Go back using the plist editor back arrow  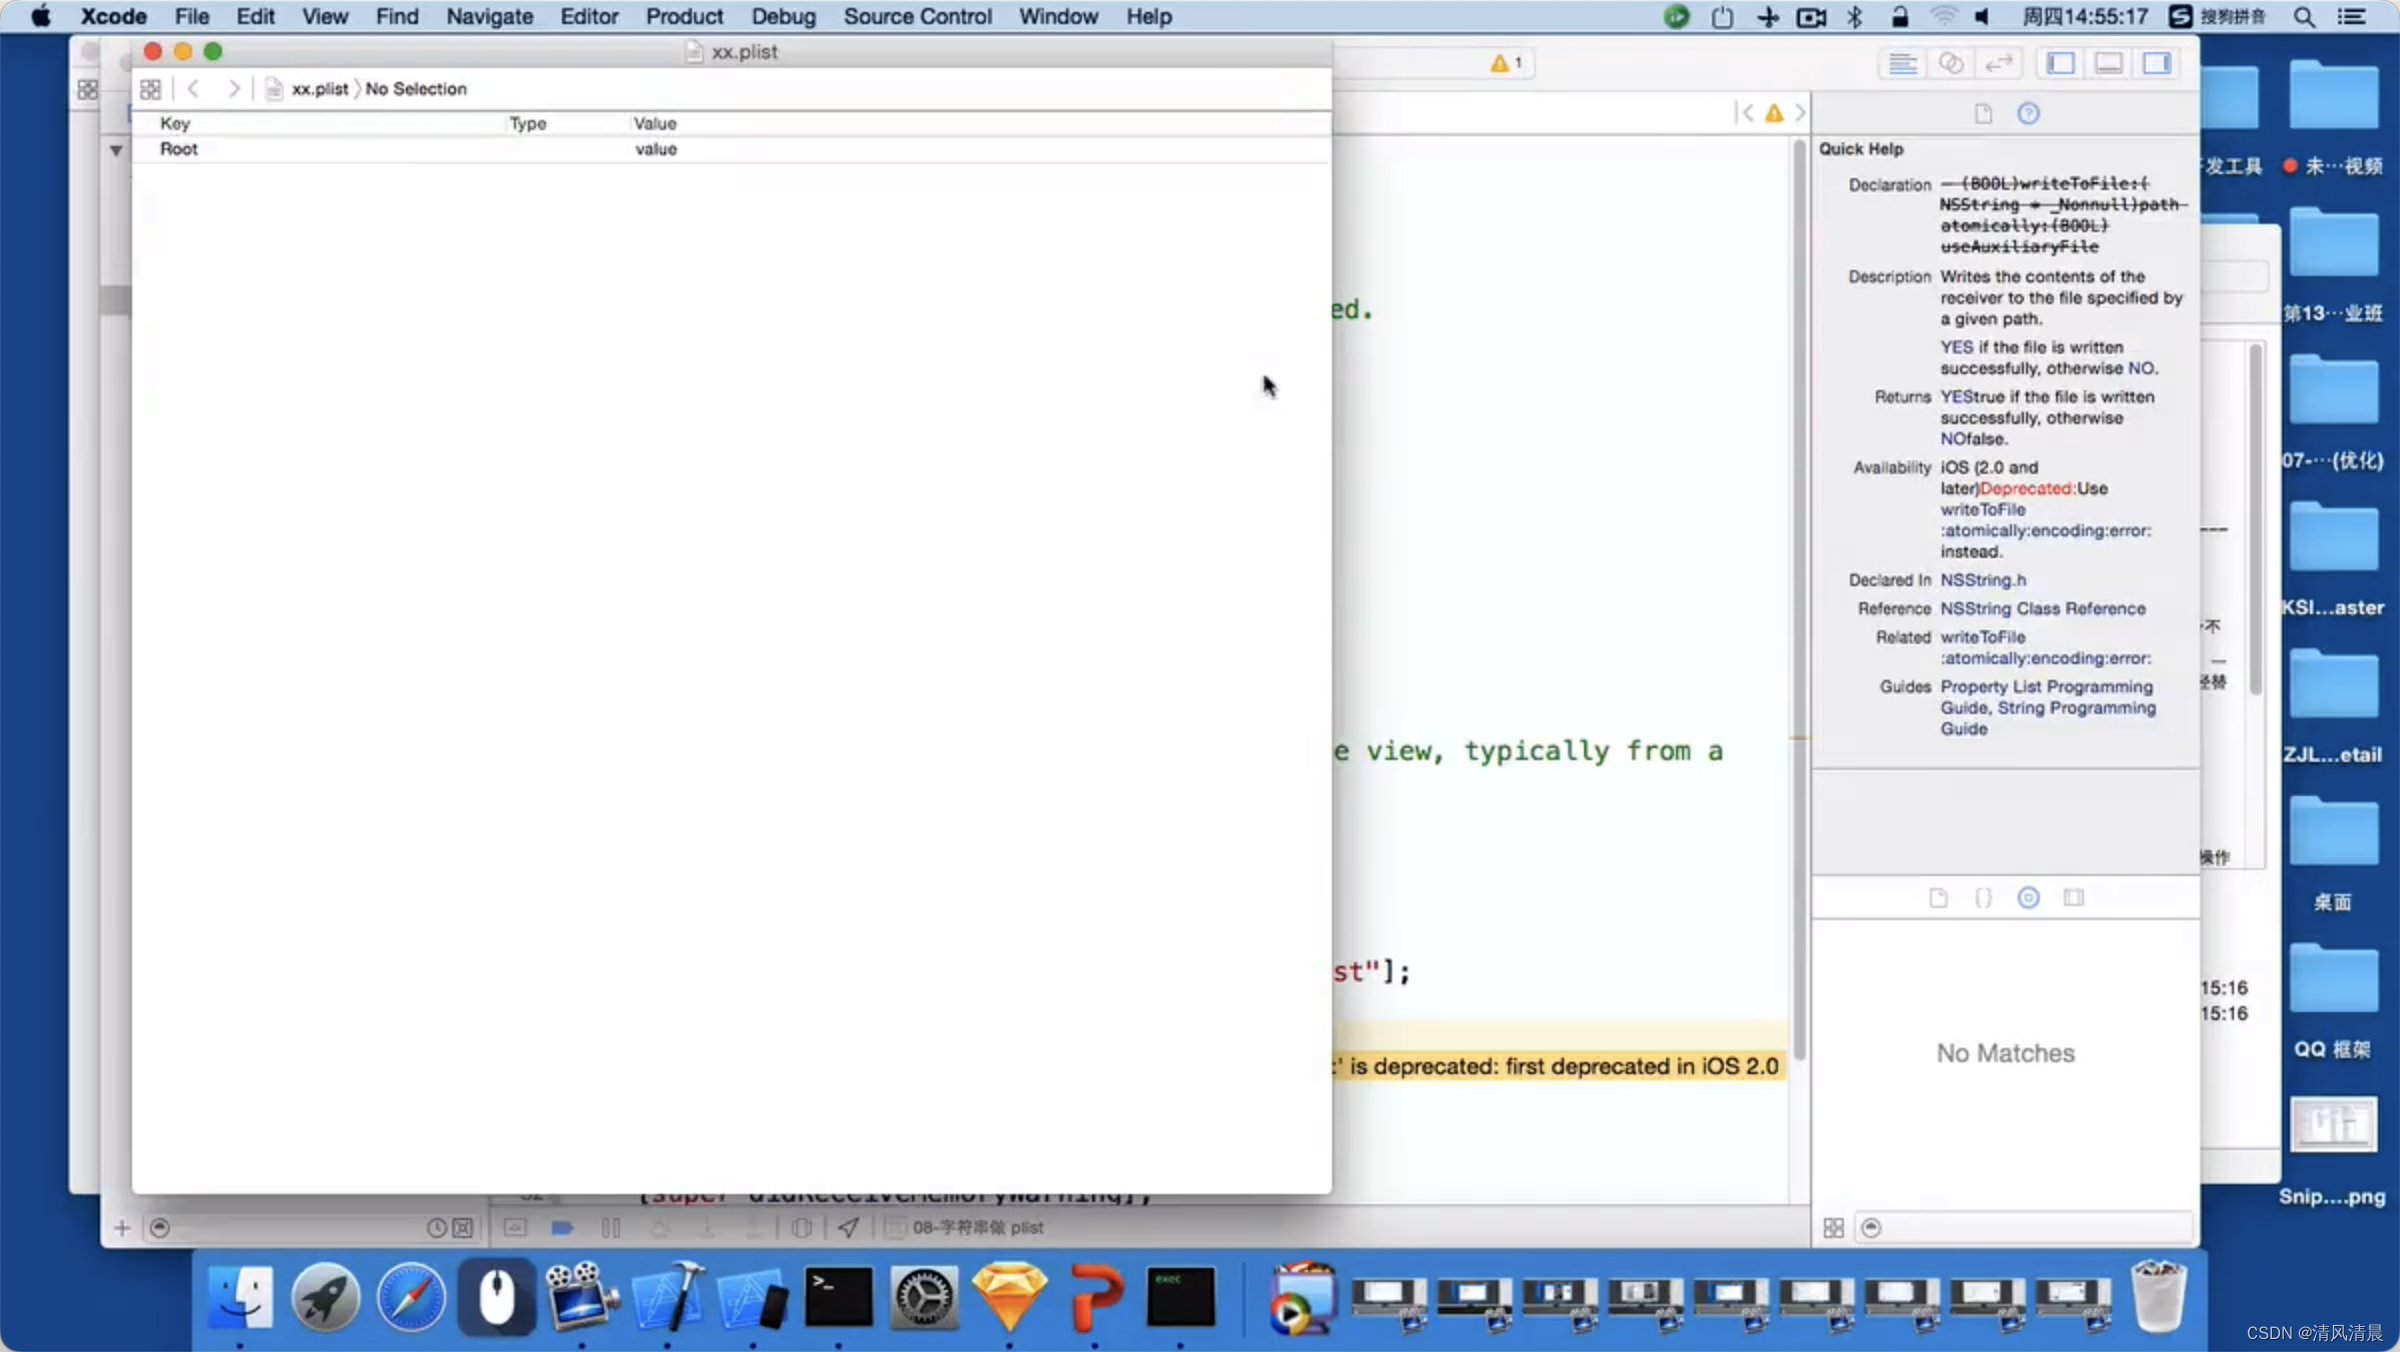[x=193, y=89]
